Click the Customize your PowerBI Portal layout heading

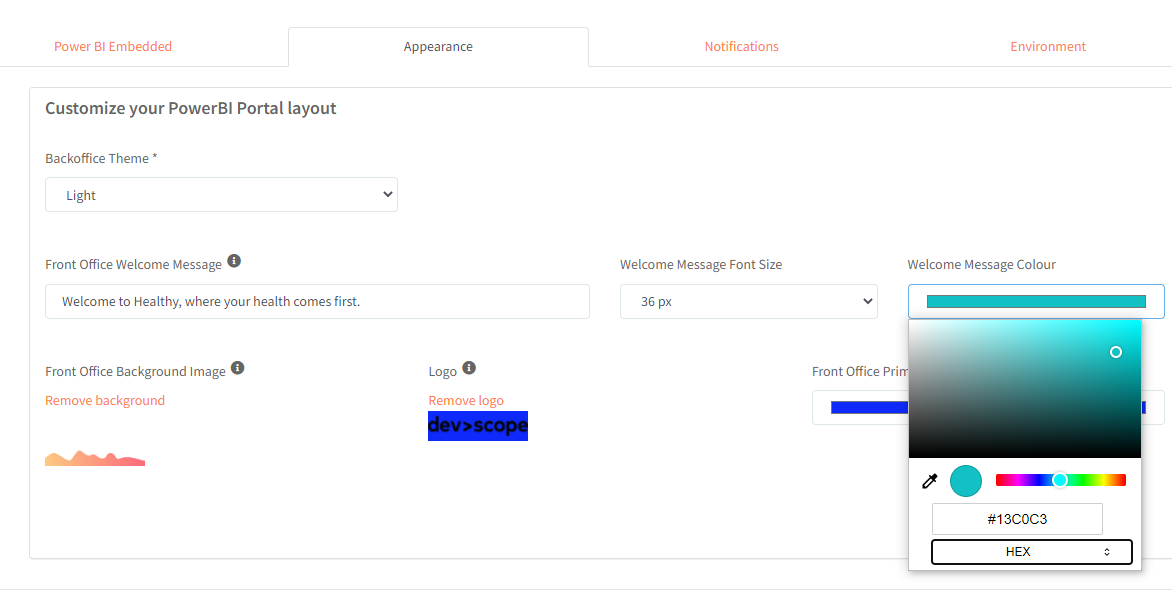191,108
